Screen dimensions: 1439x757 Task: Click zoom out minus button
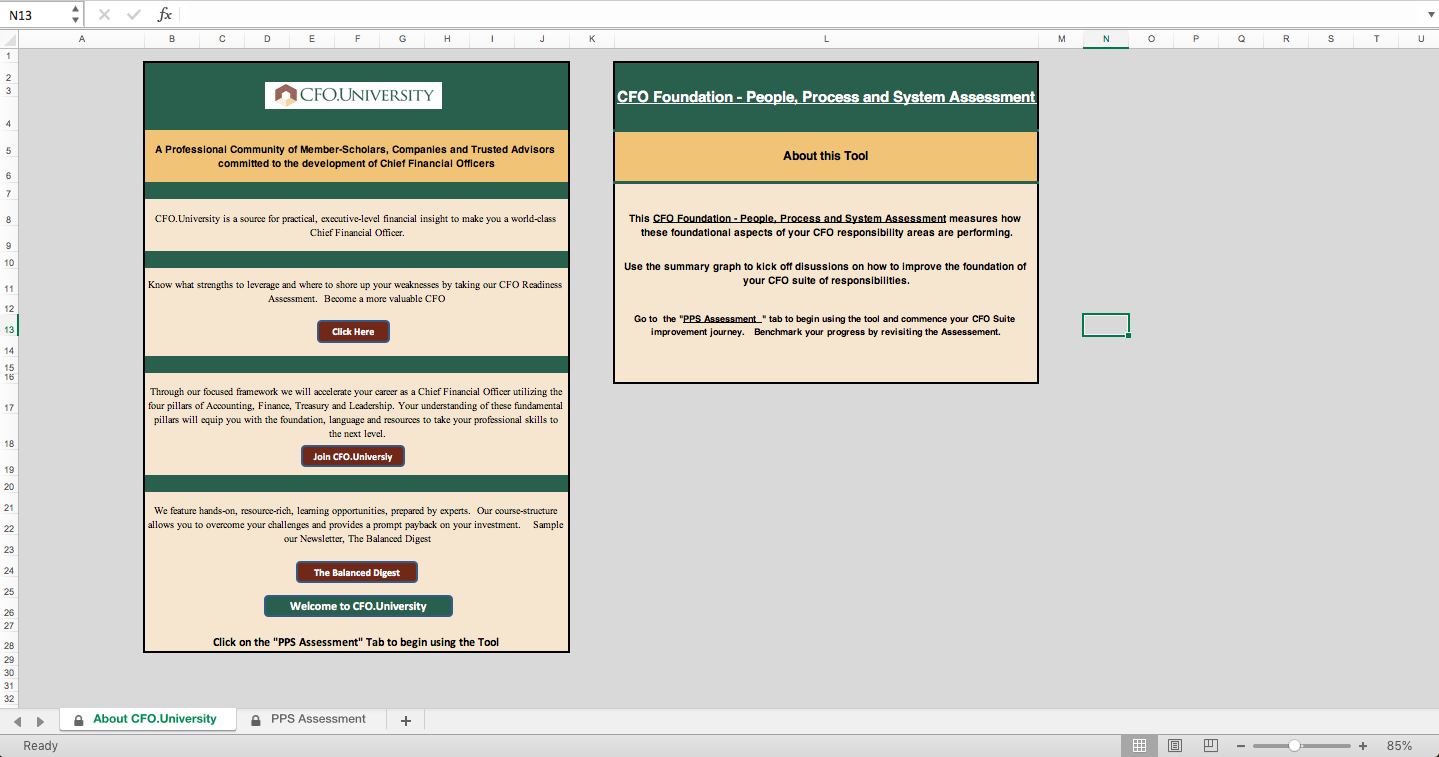point(1240,746)
